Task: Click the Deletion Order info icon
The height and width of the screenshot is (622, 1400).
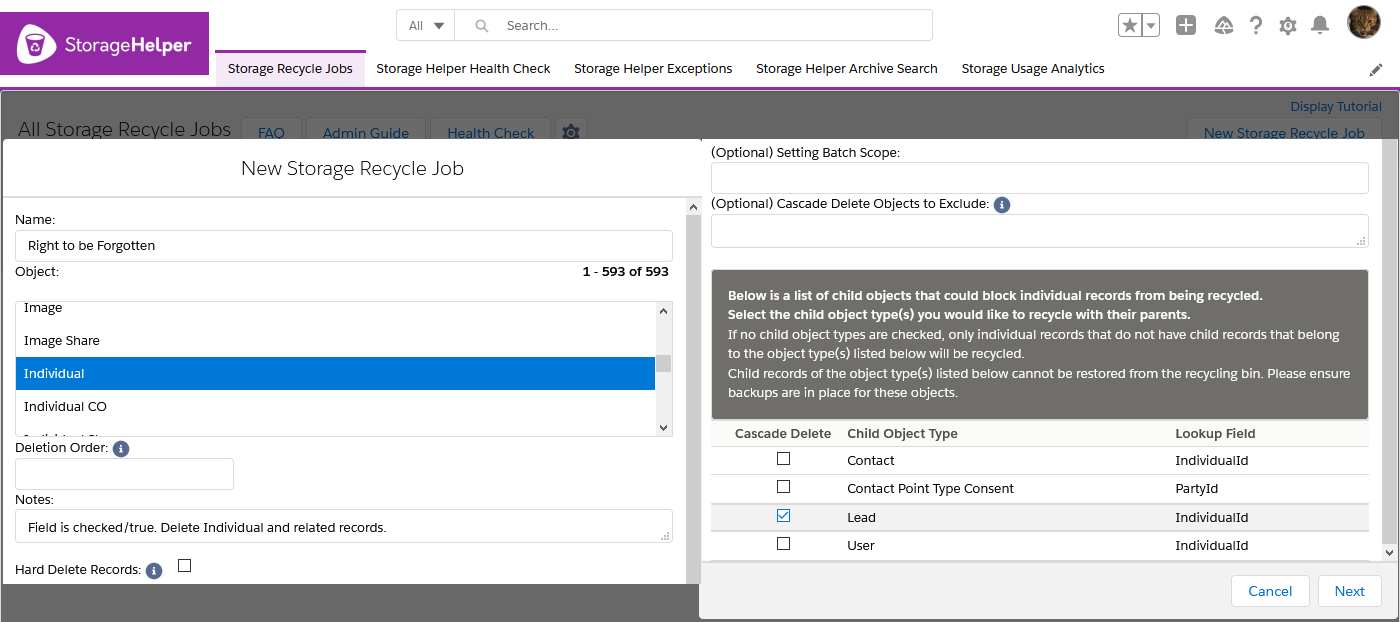Action: pos(121,449)
